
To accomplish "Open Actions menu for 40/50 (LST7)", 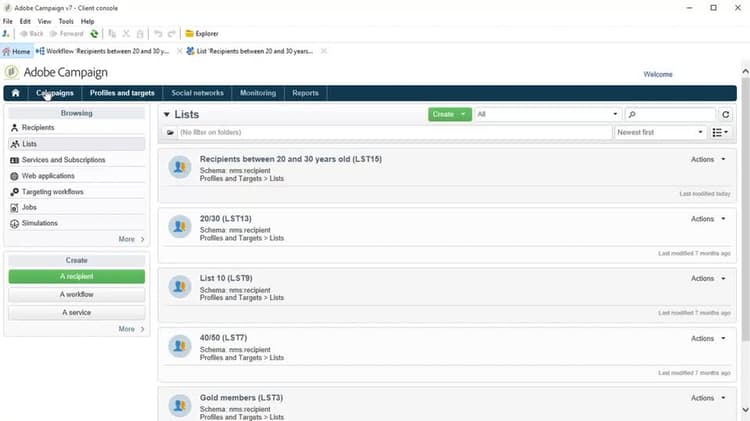I will coord(708,338).
